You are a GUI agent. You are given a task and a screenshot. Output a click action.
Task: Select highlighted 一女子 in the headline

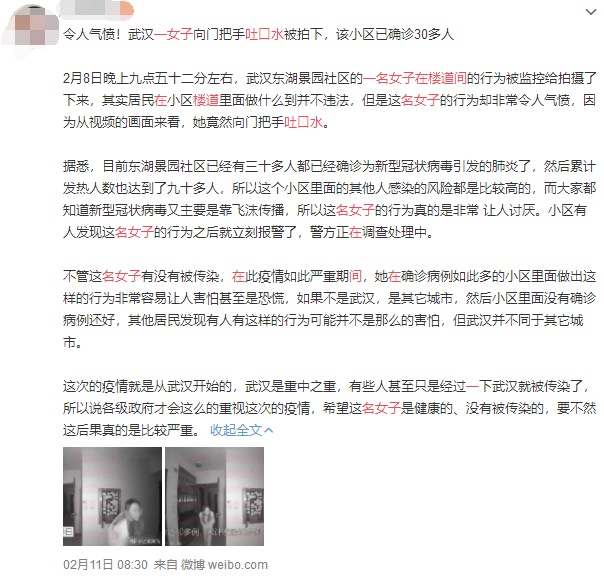pos(173,34)
